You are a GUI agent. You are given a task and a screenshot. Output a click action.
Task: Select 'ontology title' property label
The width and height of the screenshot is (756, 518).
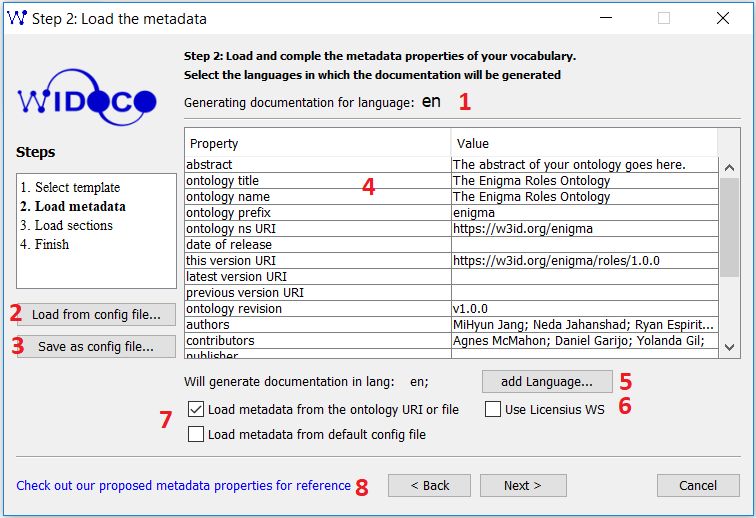pyautogui.click(x=222, y=180)
